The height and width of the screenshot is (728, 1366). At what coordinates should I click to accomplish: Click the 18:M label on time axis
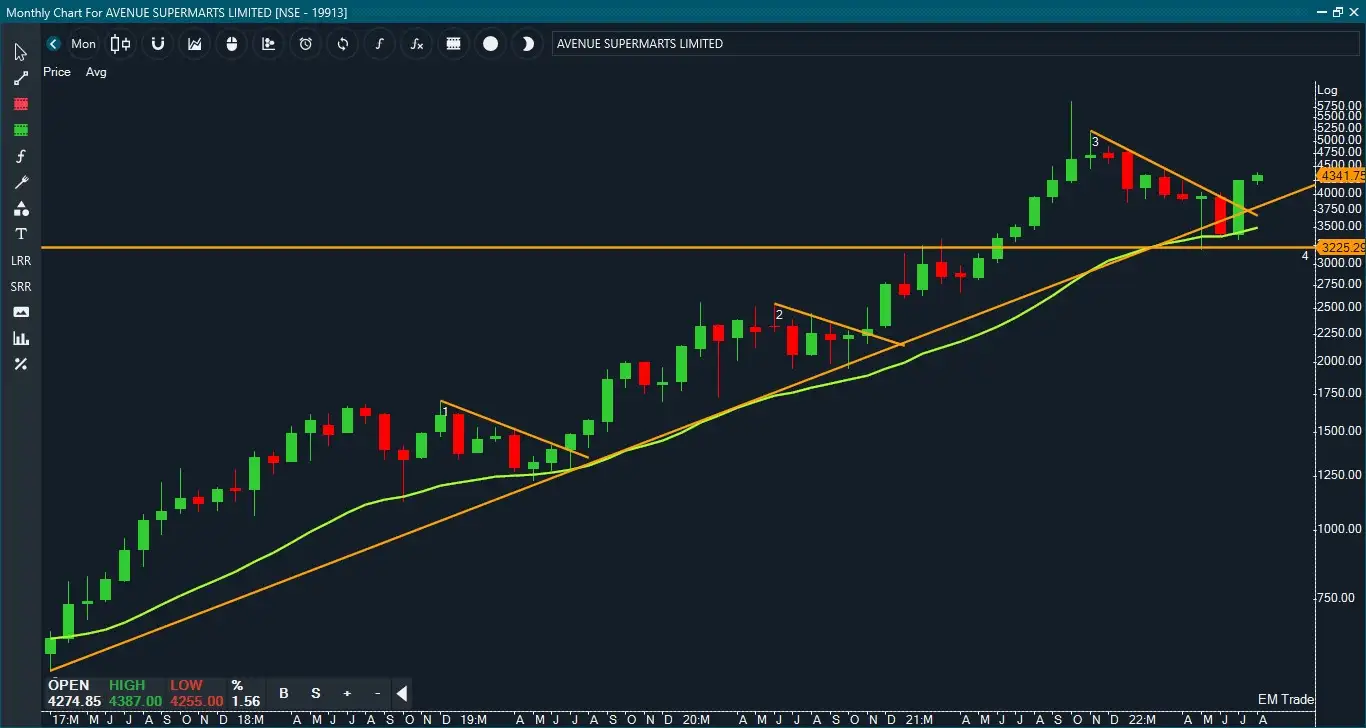(250, 720)
